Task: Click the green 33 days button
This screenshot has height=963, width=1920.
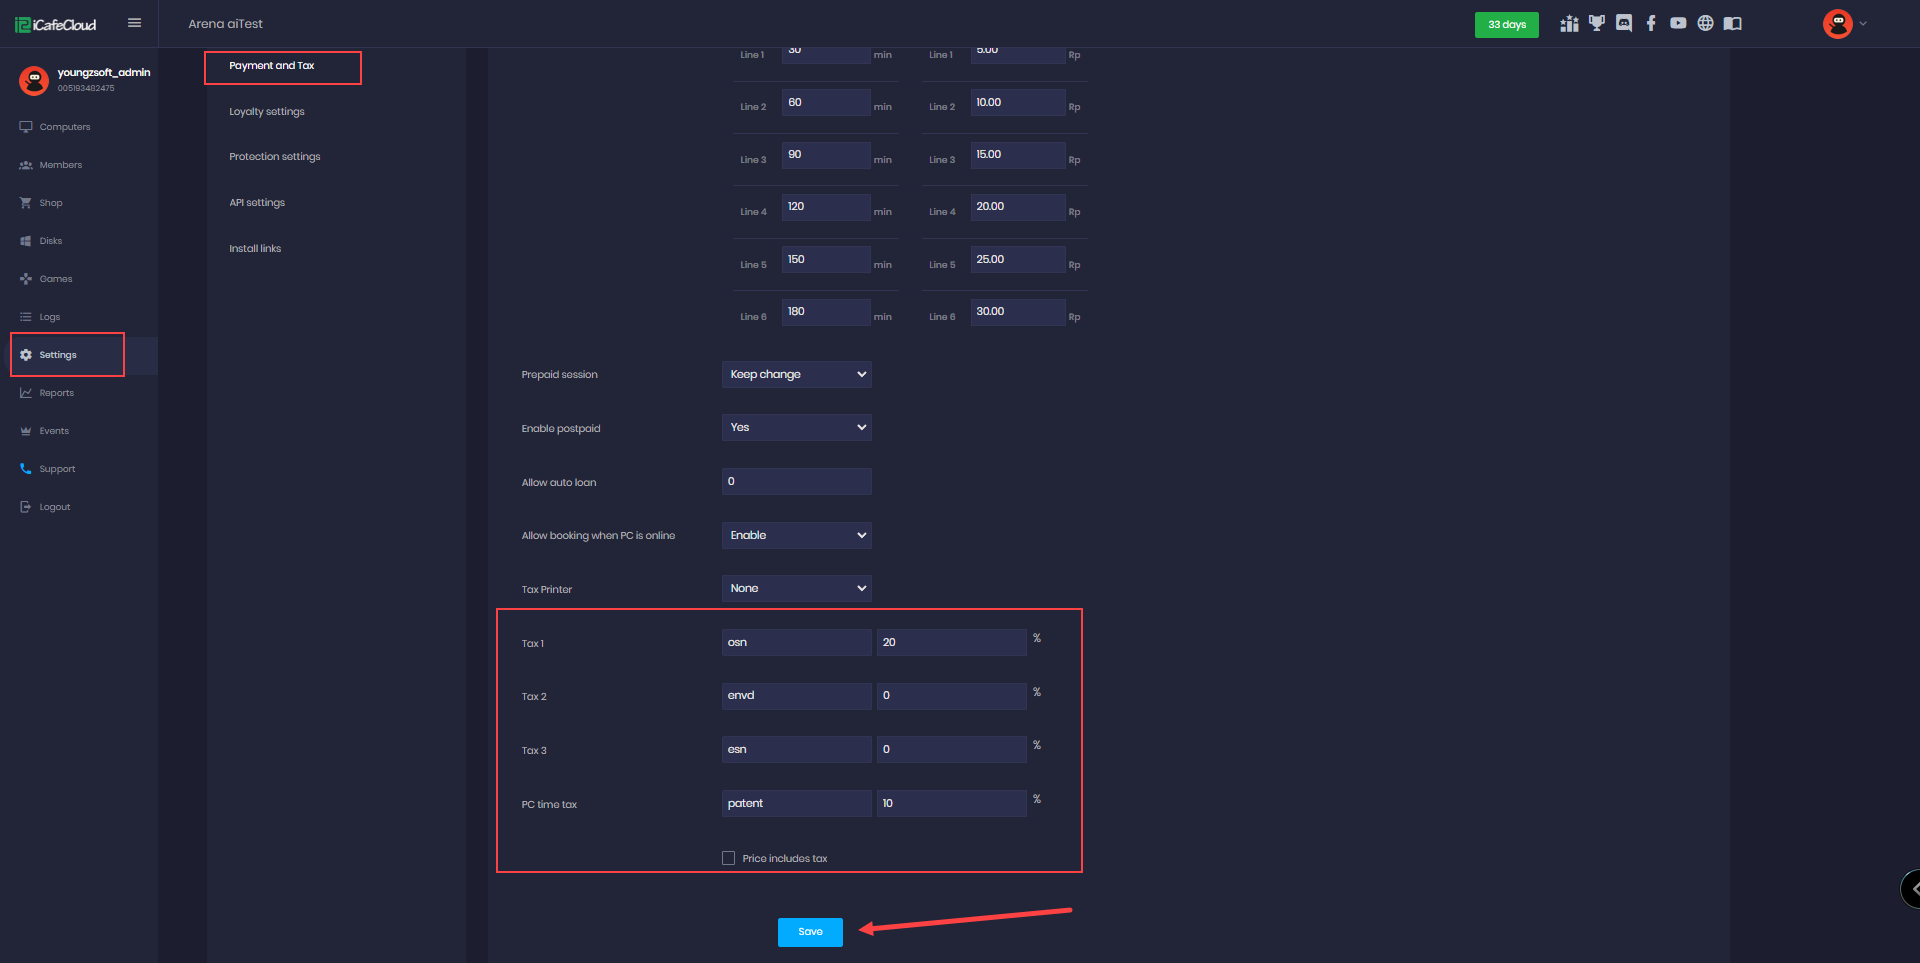Action: click(1506, 24)
